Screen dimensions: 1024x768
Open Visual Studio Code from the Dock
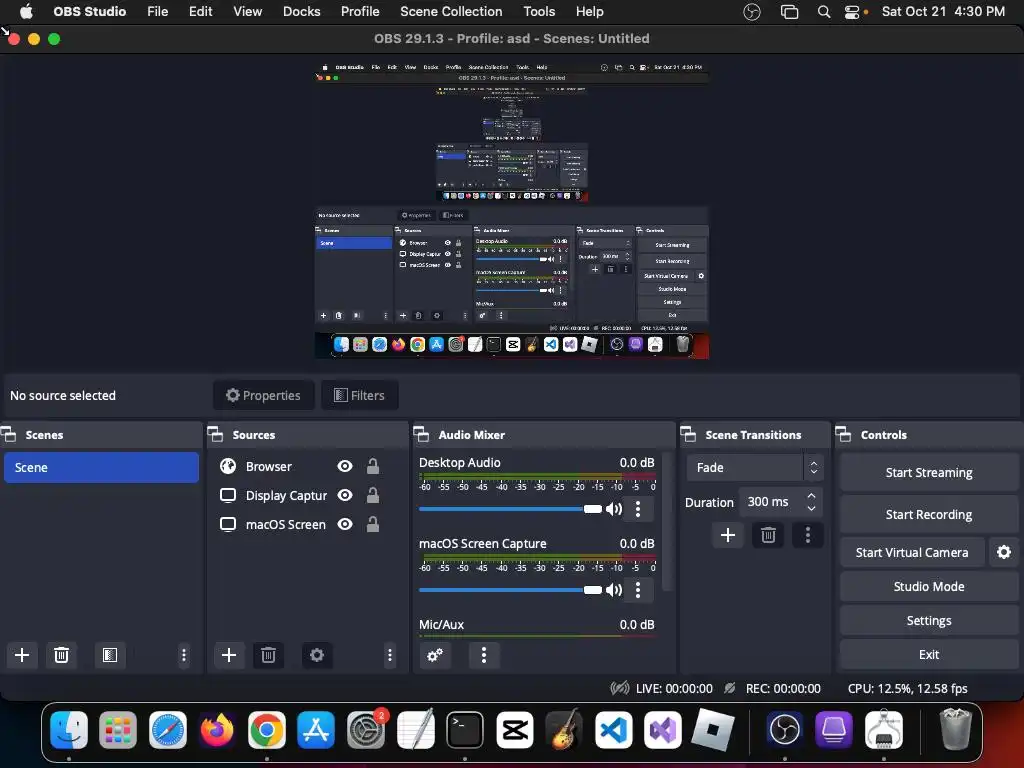pyautogui.click(x=613, y=729)
